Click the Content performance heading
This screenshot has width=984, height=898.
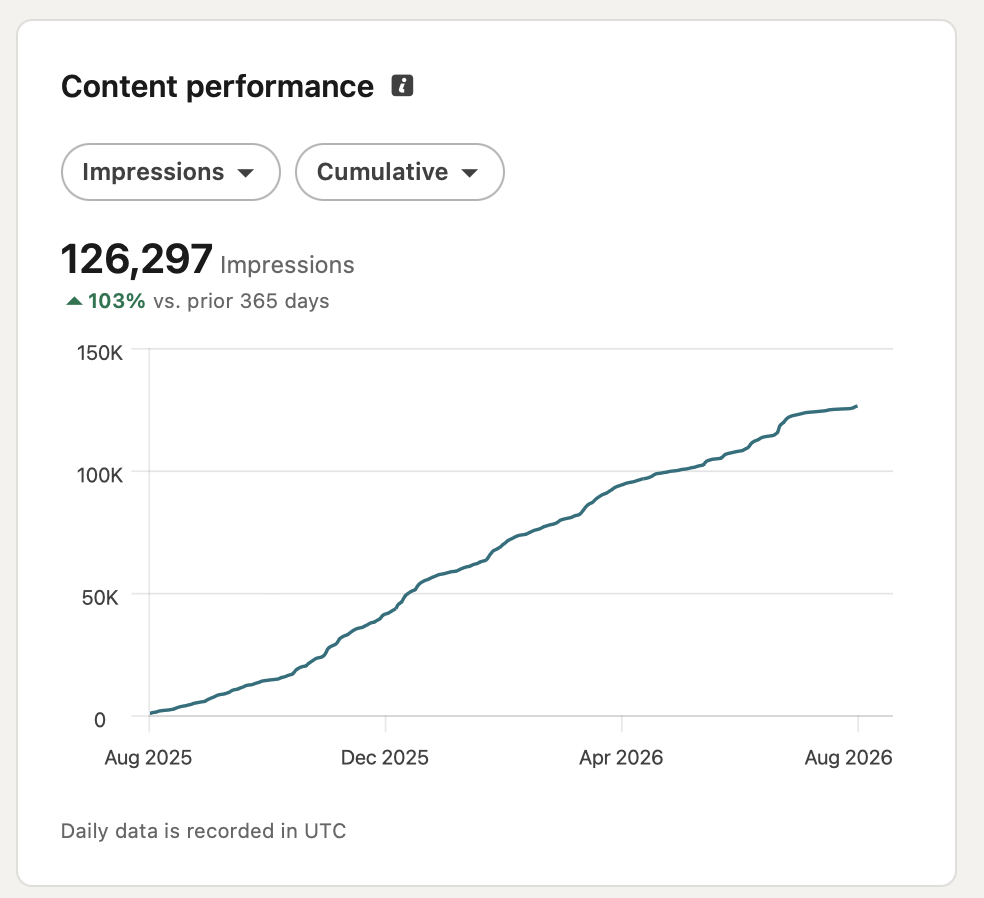click(217, 87)
